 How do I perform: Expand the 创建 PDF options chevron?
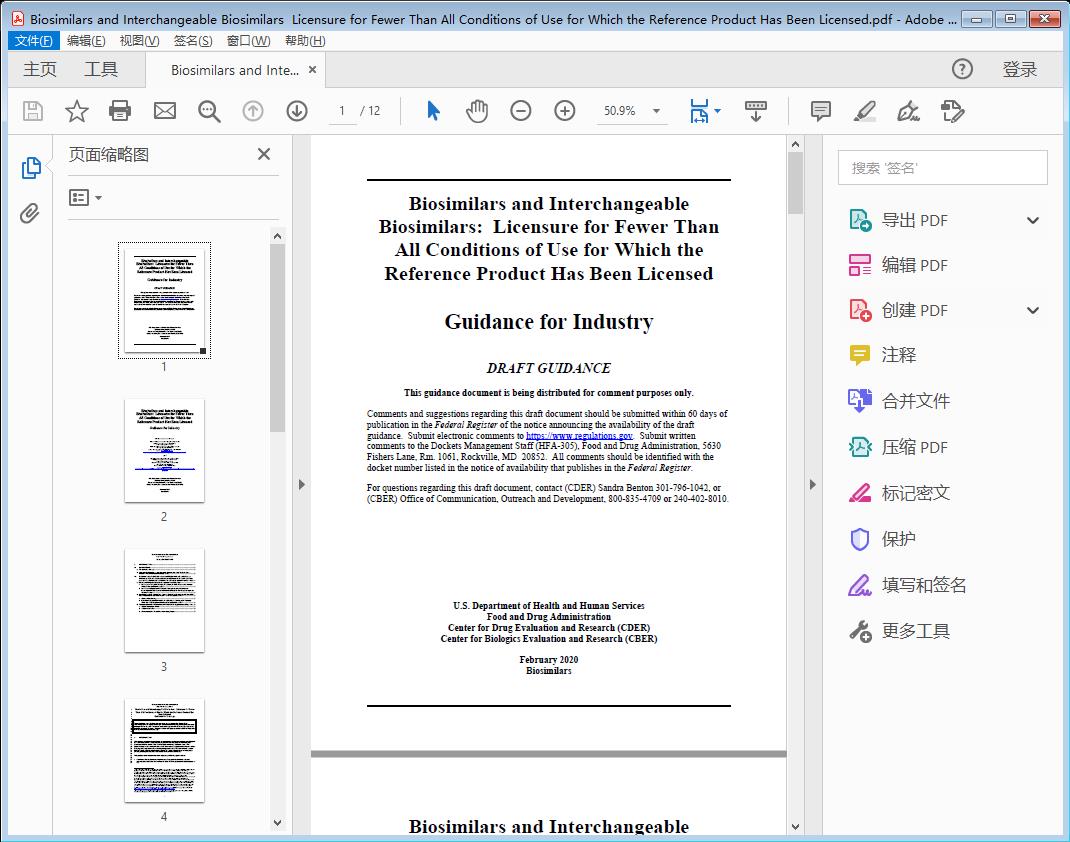(1032, 310)
